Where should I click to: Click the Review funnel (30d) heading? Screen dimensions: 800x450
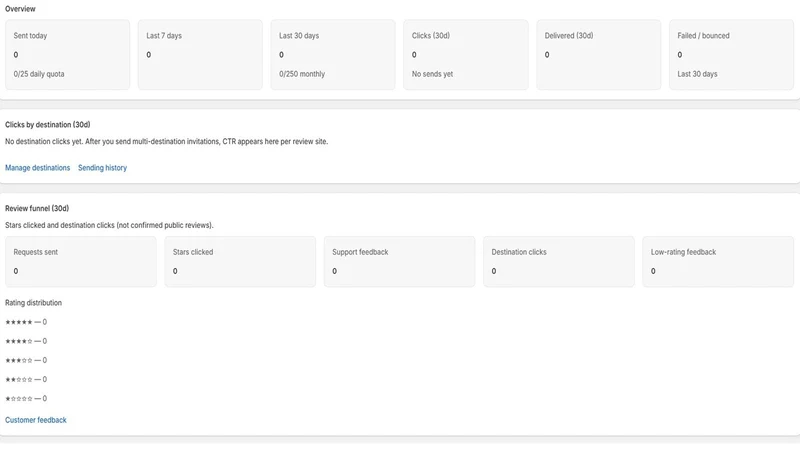tap(37, 208)
